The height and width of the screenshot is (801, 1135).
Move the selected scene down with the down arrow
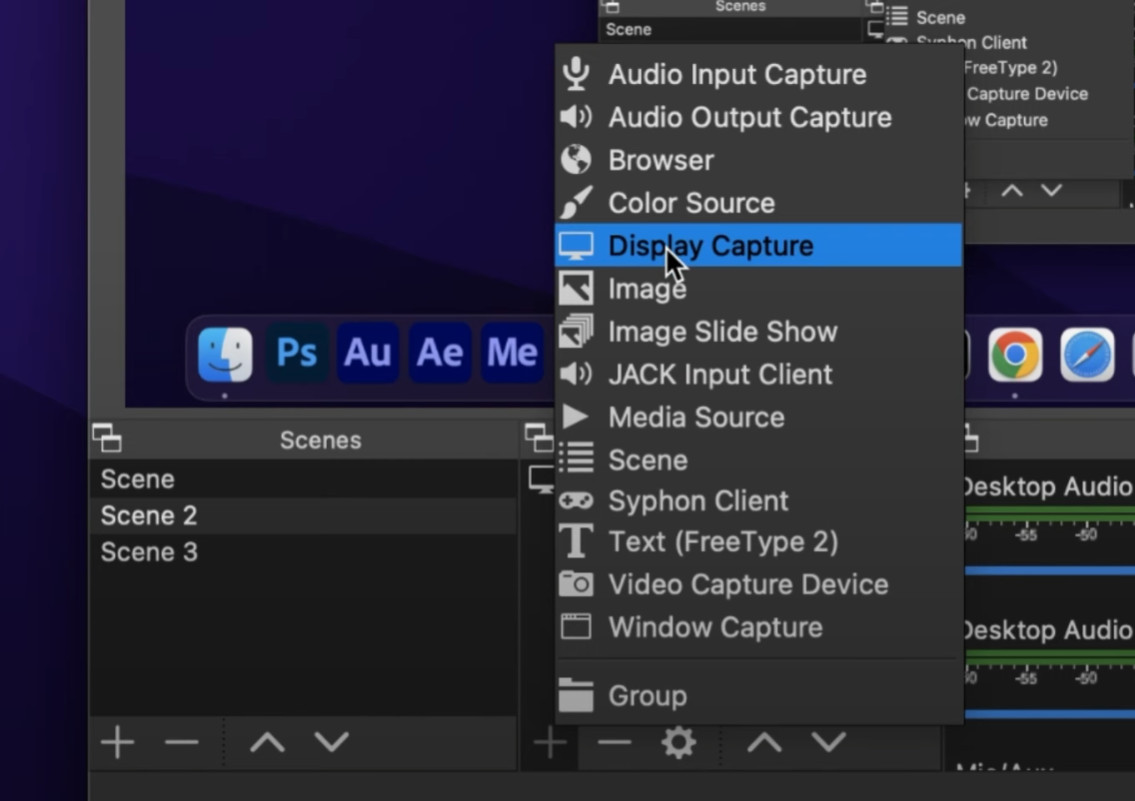point(331,742)
